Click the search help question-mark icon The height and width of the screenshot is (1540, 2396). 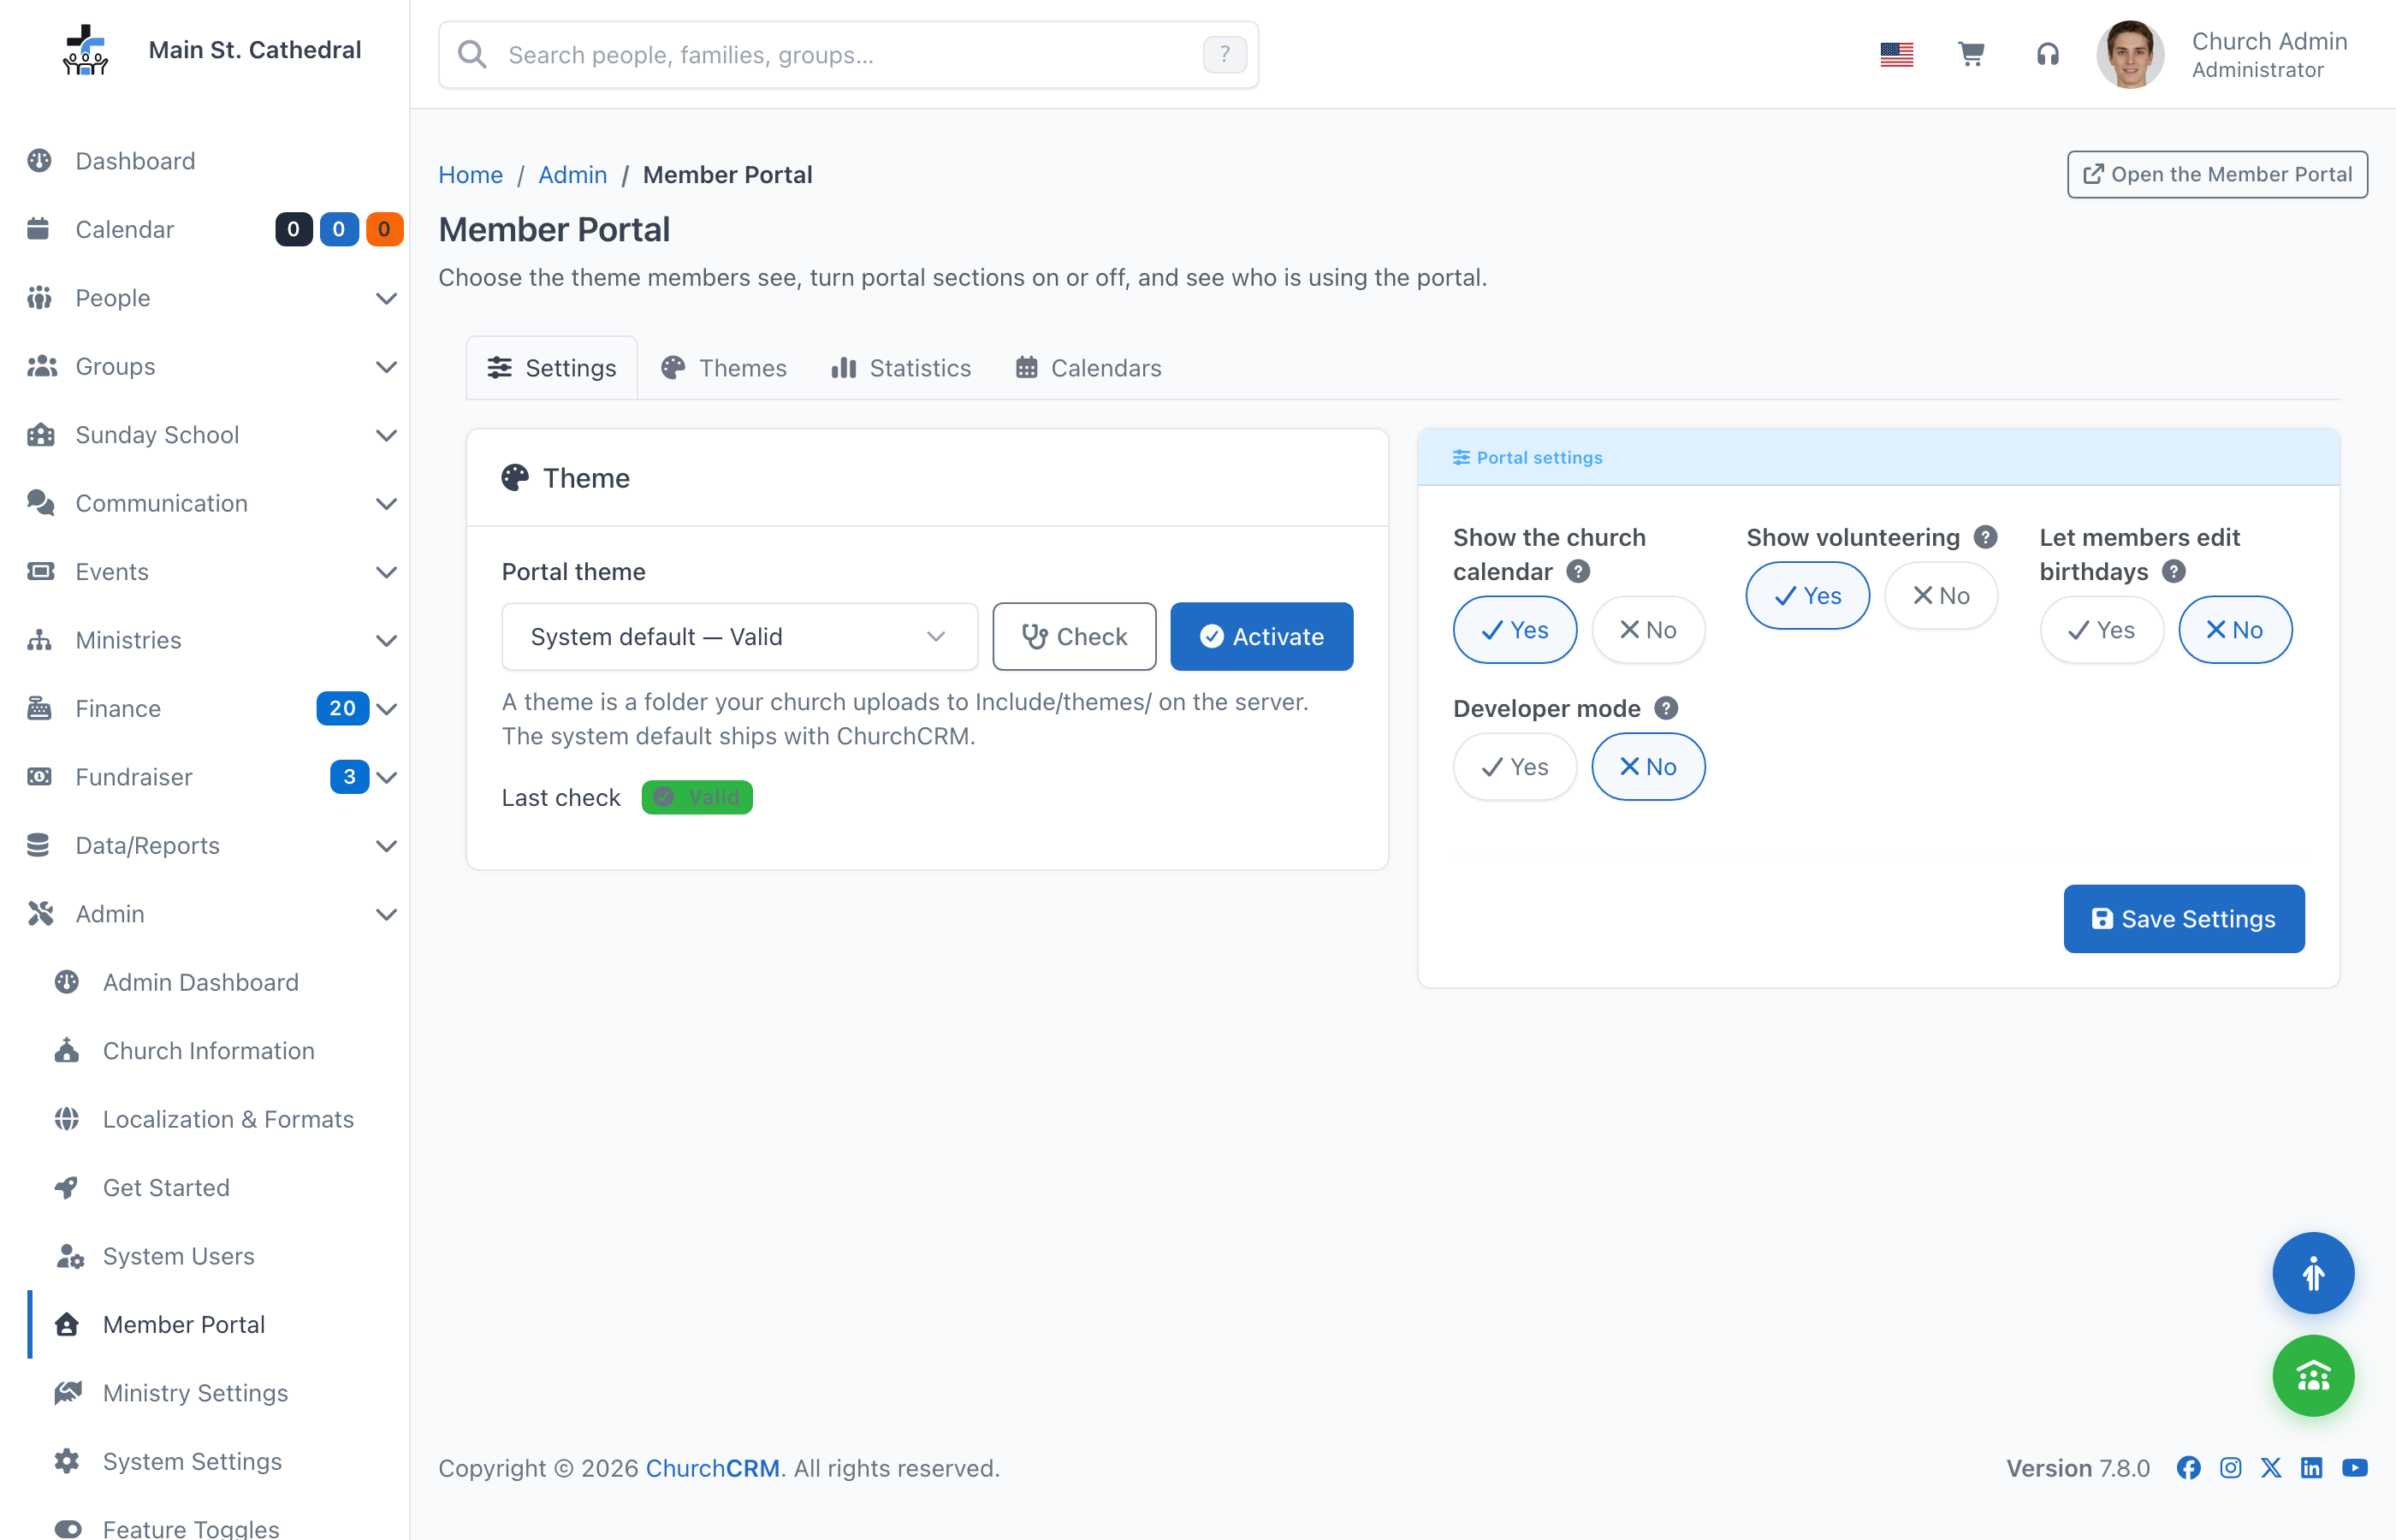click(x=1224, y=54)
